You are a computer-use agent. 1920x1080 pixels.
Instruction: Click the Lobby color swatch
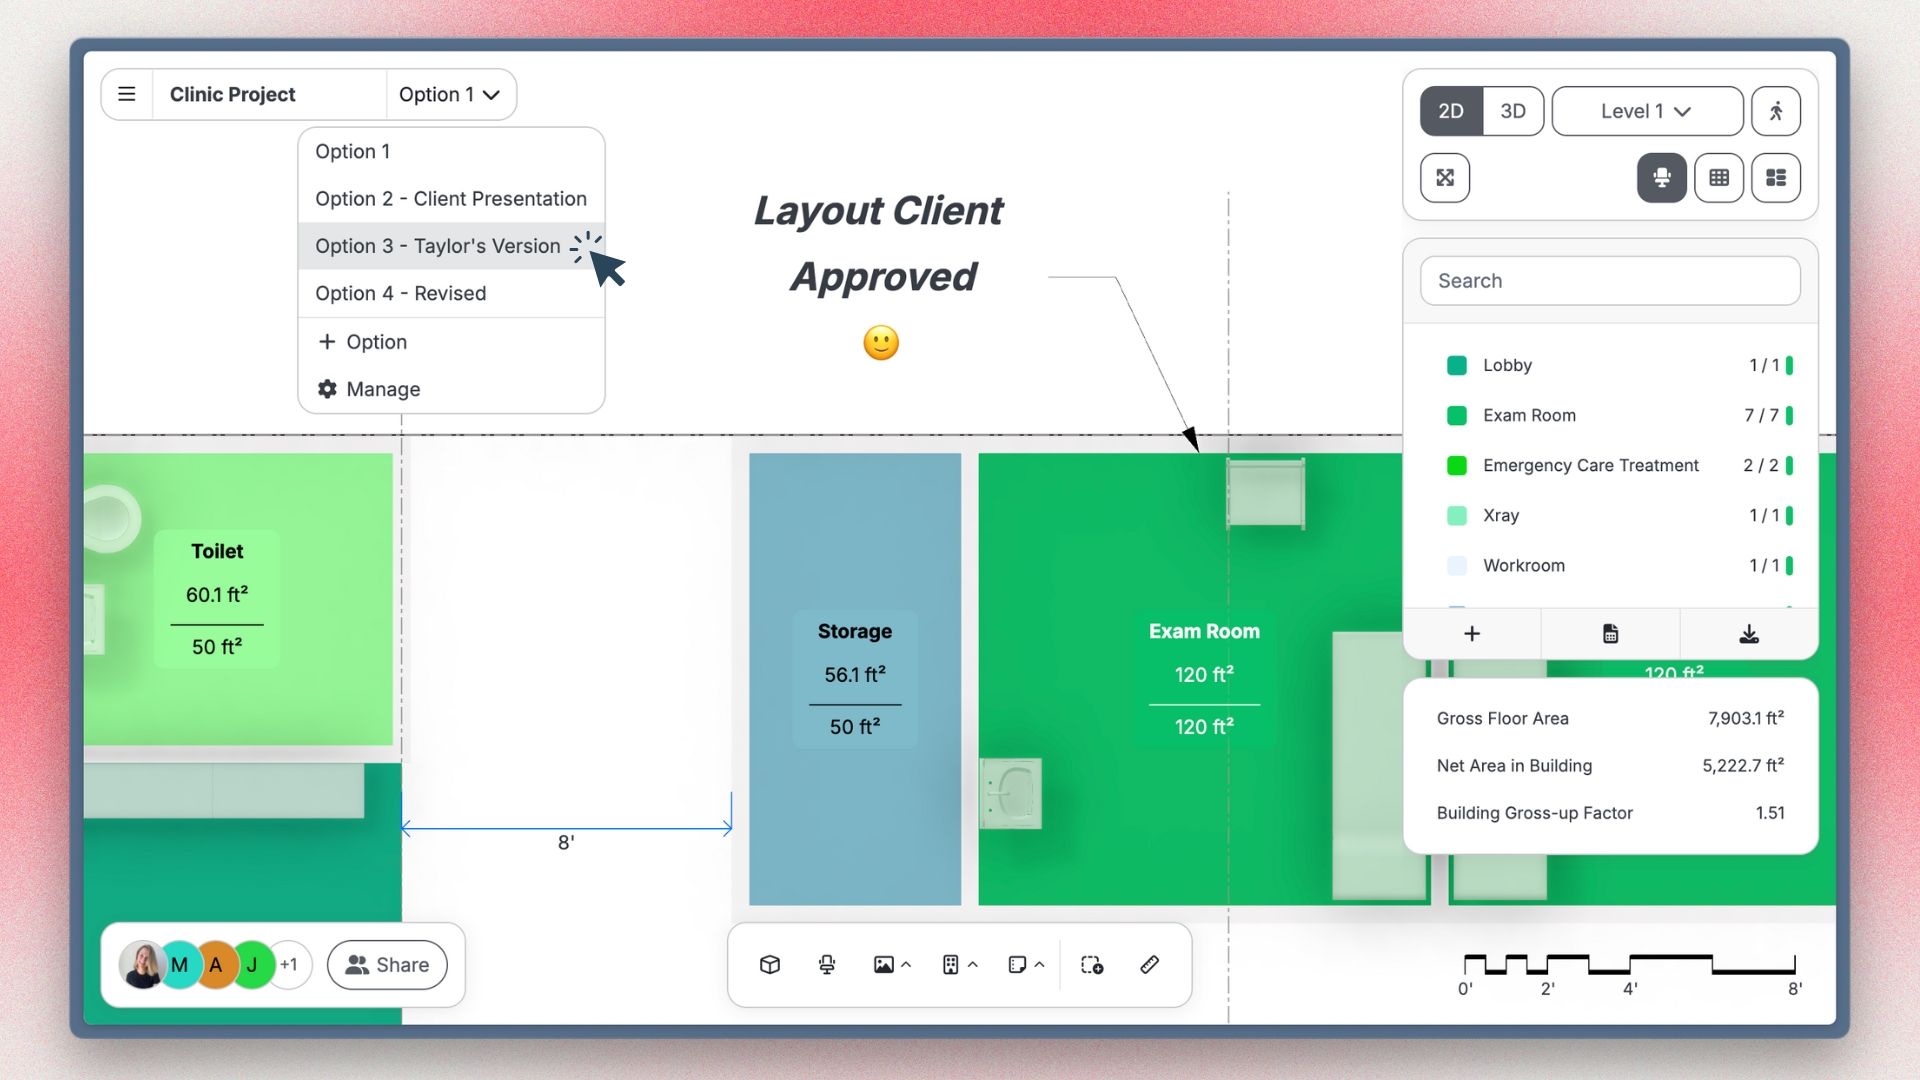pyautogui.click(x=1457, y=366)
